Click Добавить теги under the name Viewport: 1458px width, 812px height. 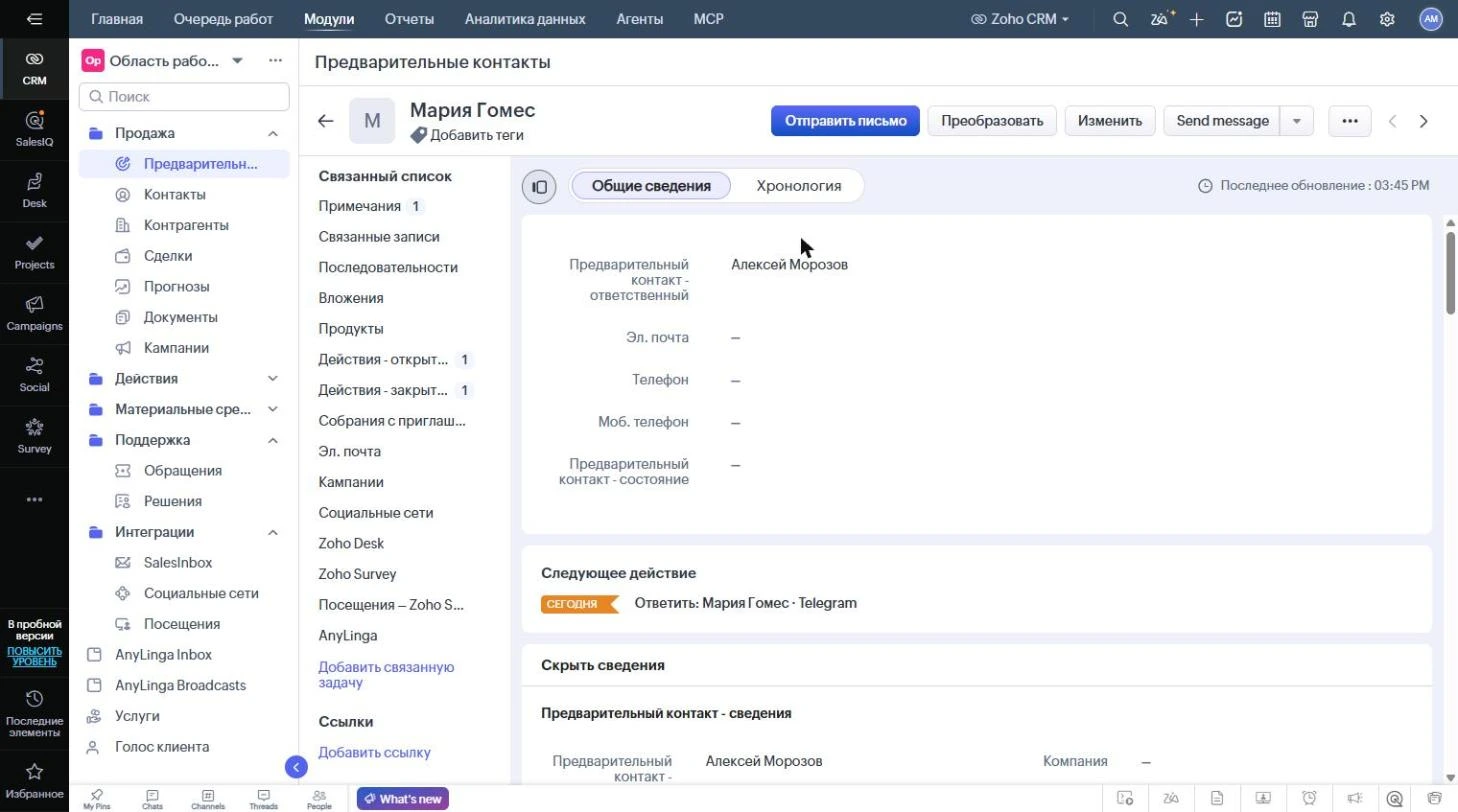[467, 135]
